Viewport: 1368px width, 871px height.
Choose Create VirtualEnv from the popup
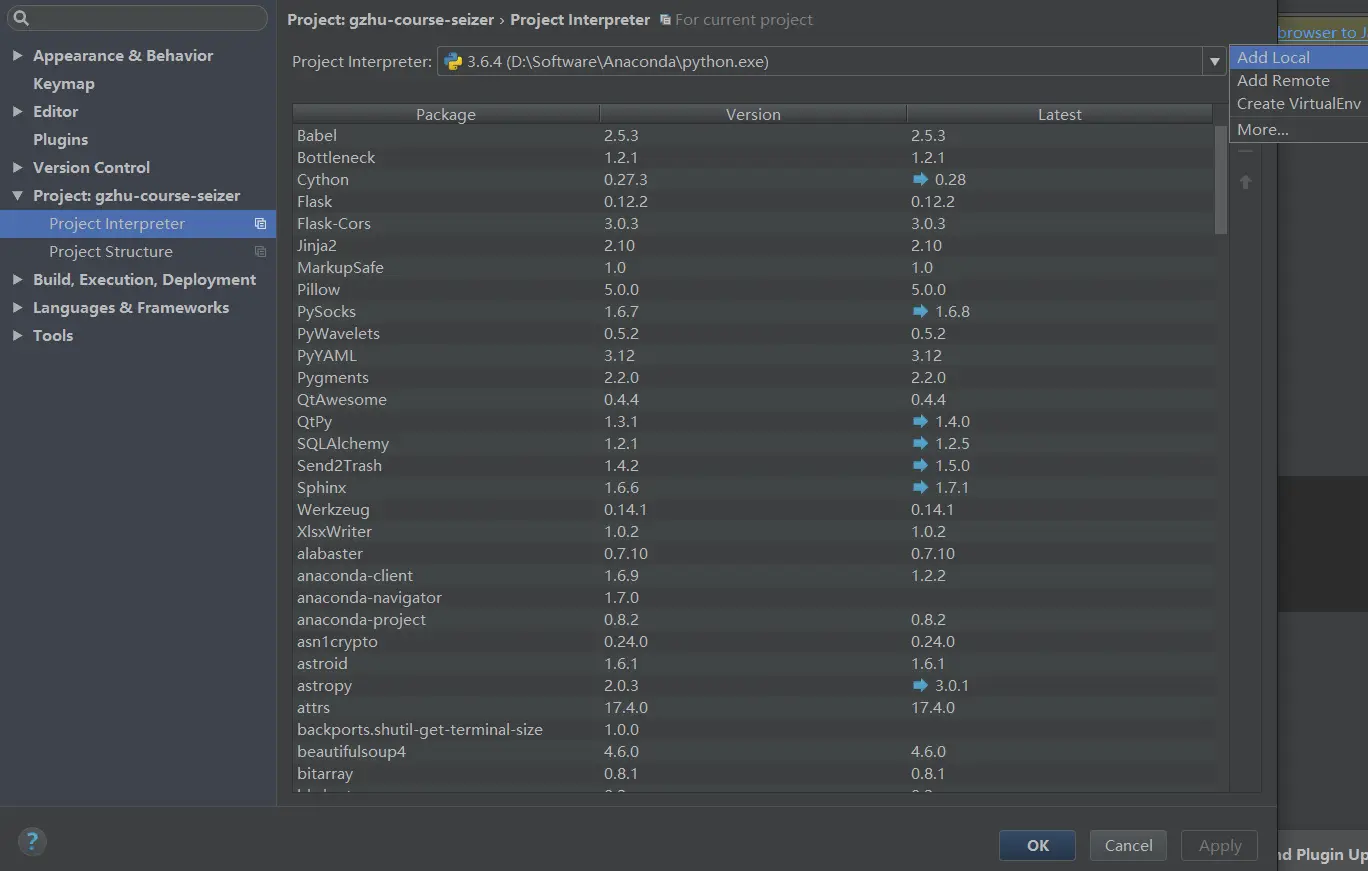(1299, 104)
